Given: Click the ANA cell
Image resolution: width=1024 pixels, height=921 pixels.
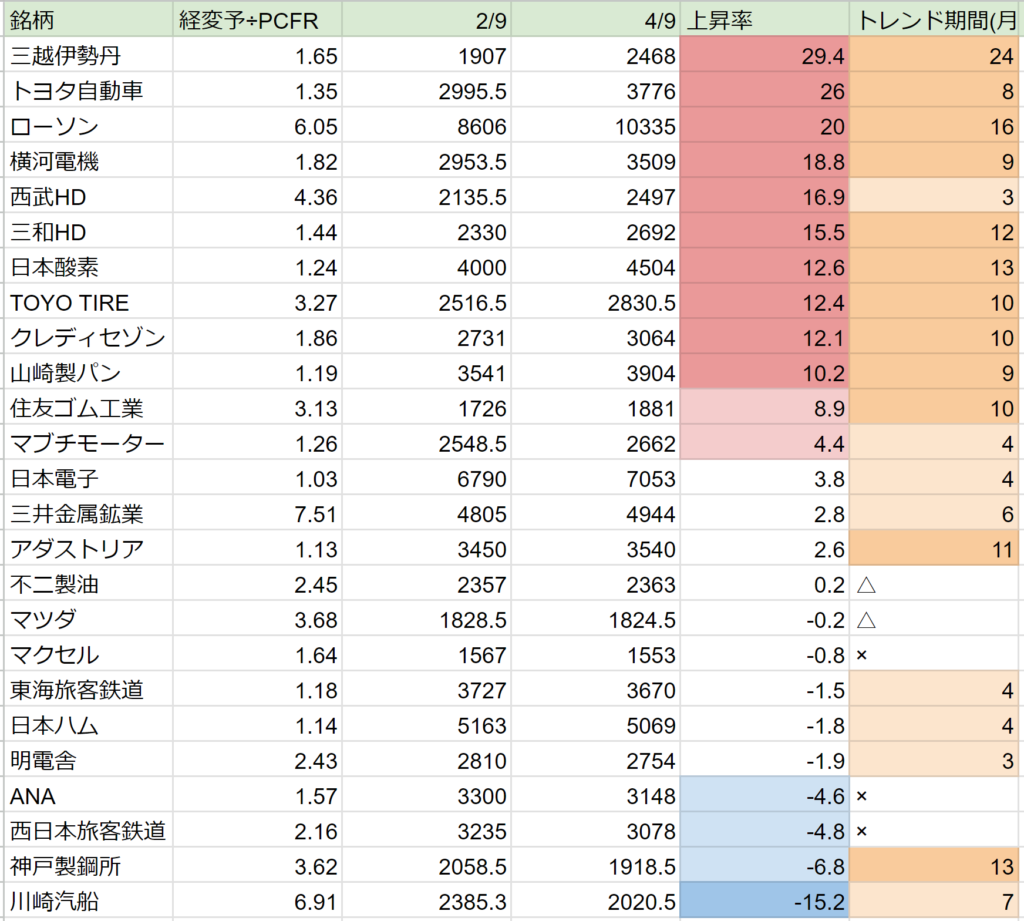Looking at the screenshot, I should click(x=88, y=796).
